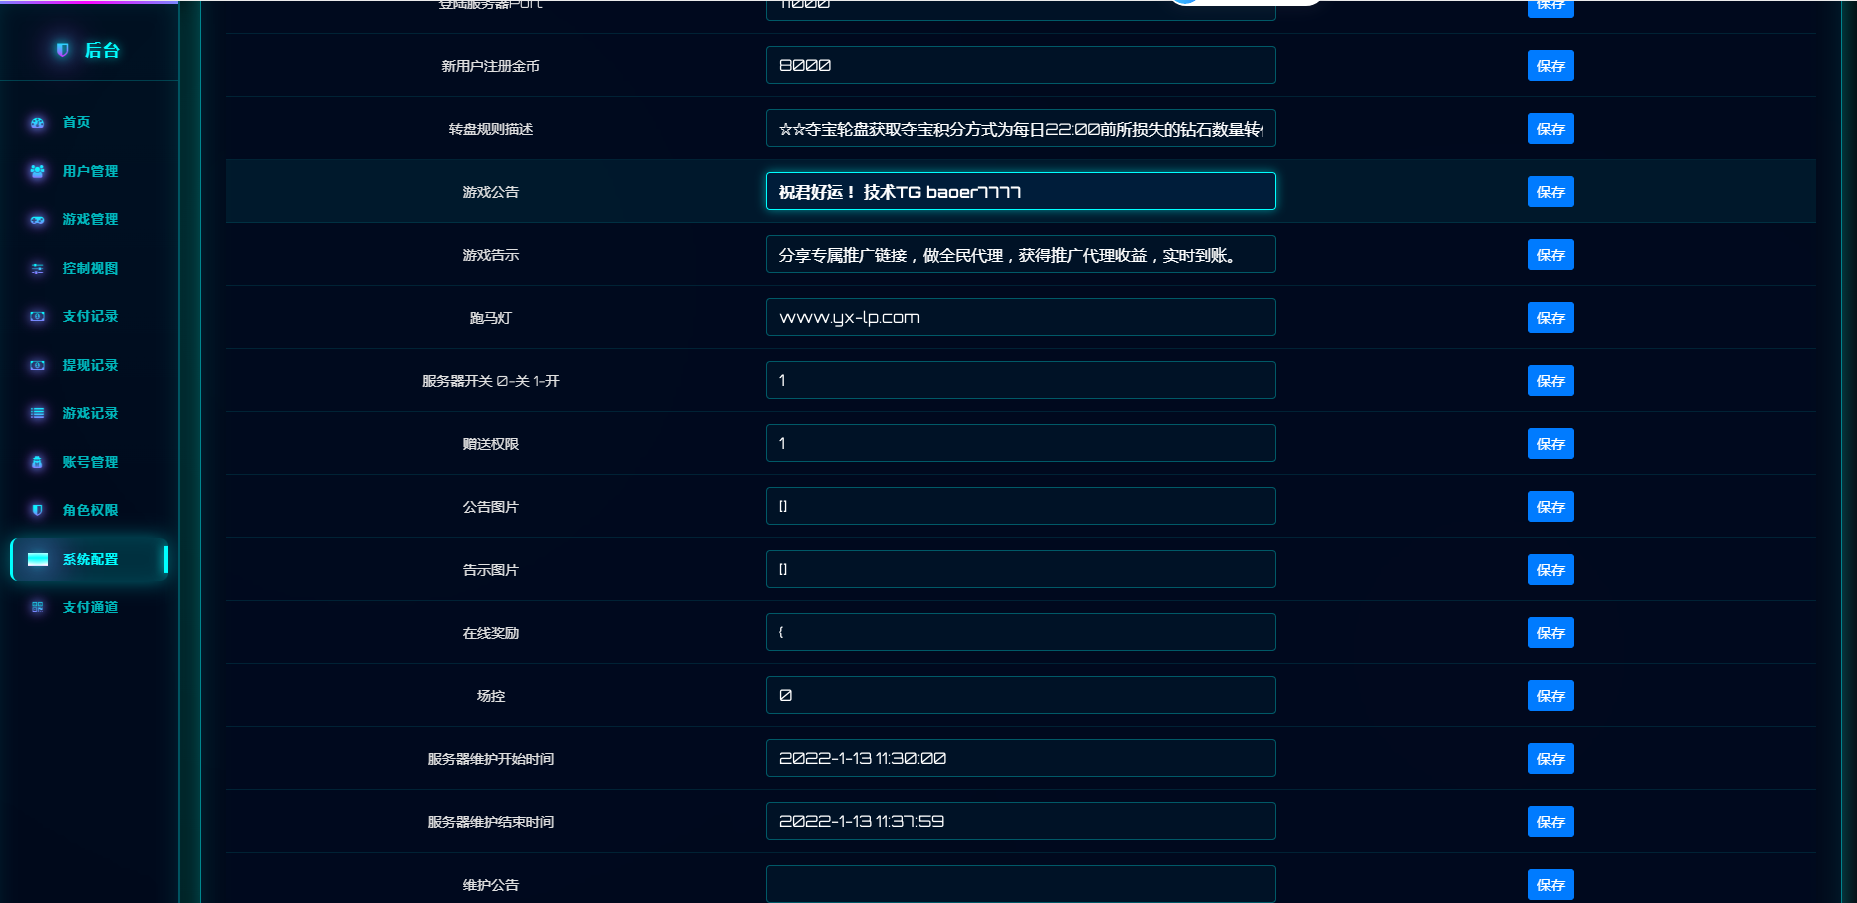The height and width of the screenshot is (903, 1857).
Task: Click the 角色权限 shield icon
Action: click(x=37, y=510)
